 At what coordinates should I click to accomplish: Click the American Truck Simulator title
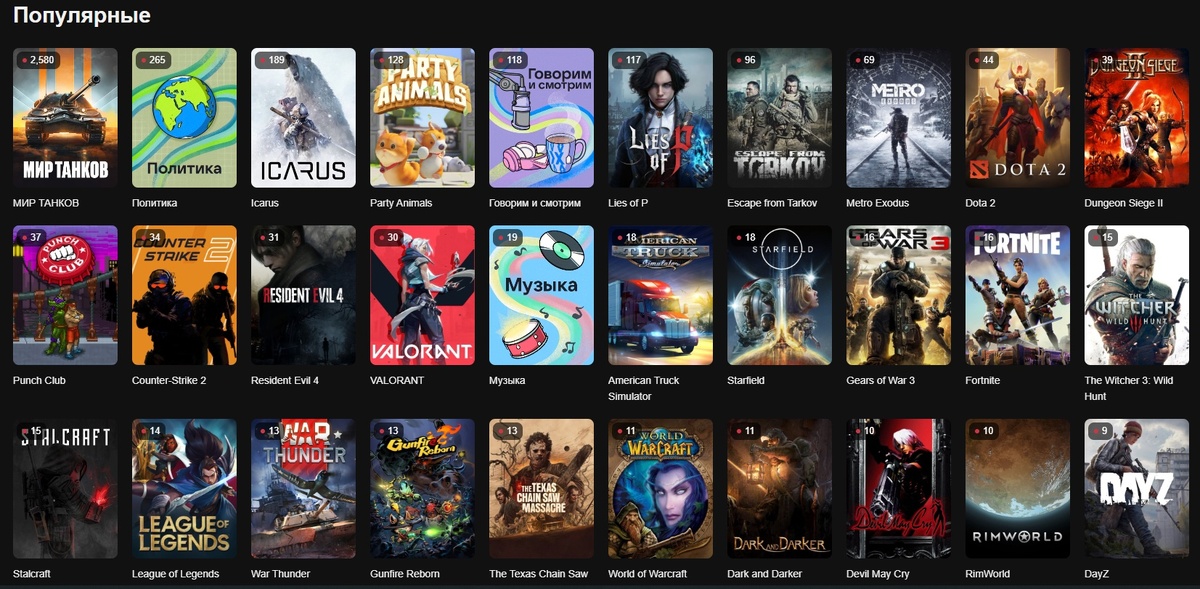coord(644,388)
